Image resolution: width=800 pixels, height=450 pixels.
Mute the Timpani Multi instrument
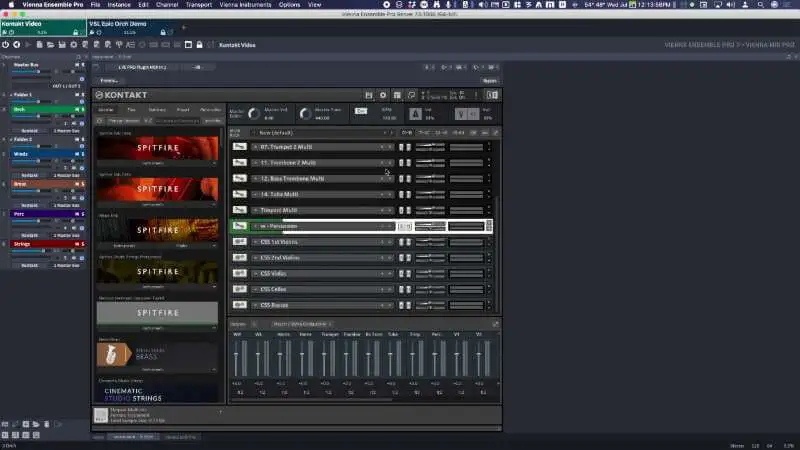[408, 210]
